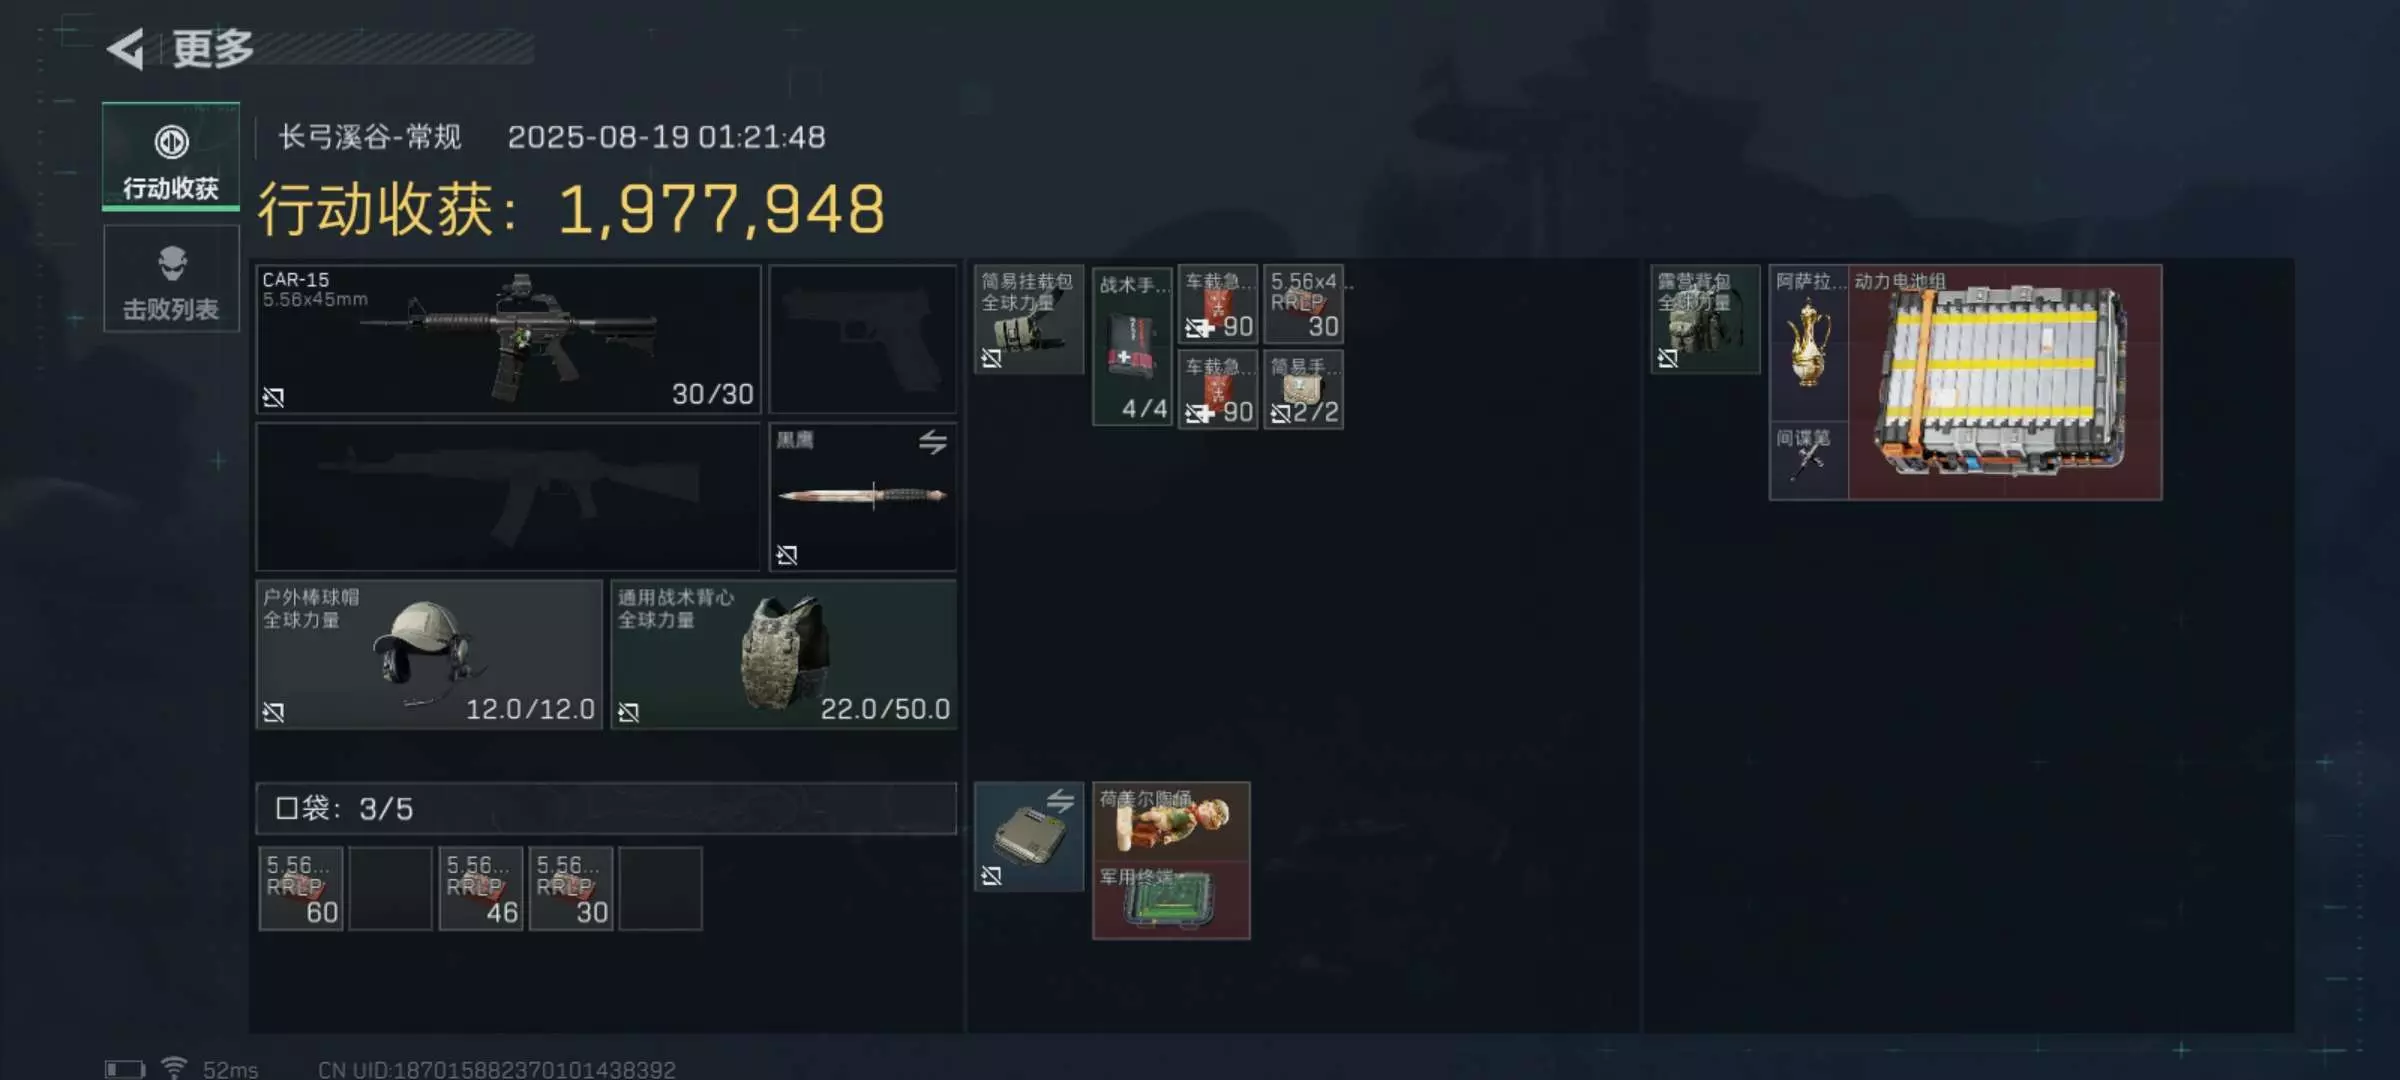This screenshot has width=2400, height=1080.
Task: Select the 阿萨拉 golden teapot item
Action: pos(1808,342)
